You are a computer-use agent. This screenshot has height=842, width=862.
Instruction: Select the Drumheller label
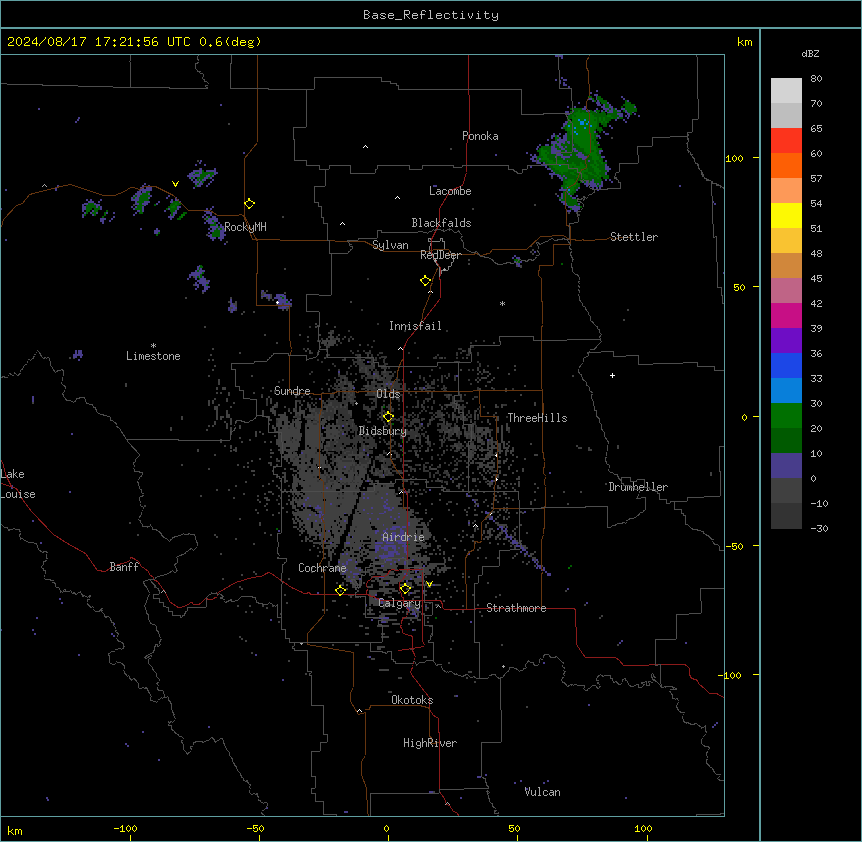638,487
